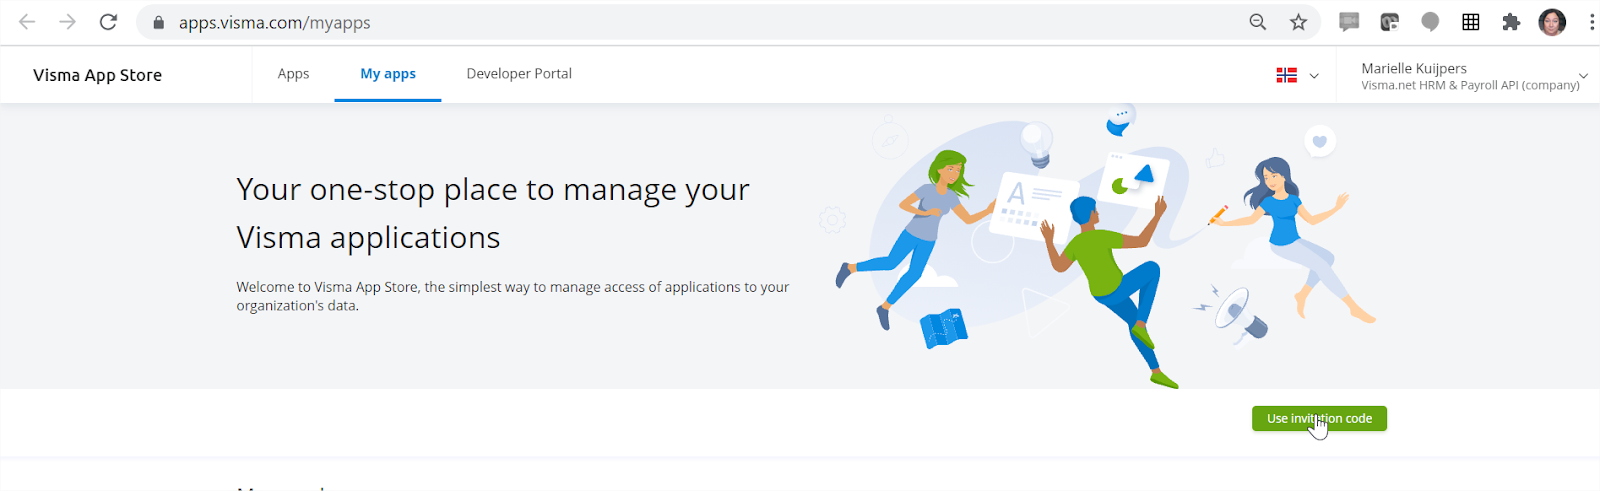
Task: Click "Visma.net HRM & Payroll API (company)" text
Action: [x=1470, y=86]
